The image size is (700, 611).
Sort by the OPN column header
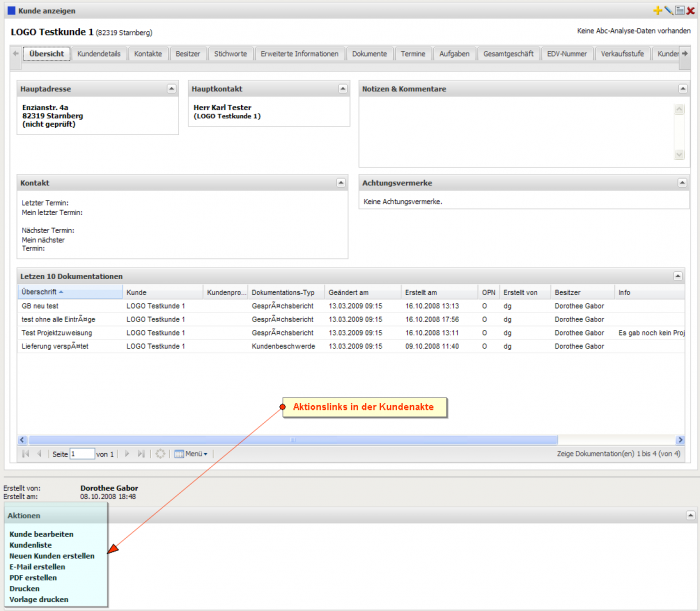click(489, 292)
